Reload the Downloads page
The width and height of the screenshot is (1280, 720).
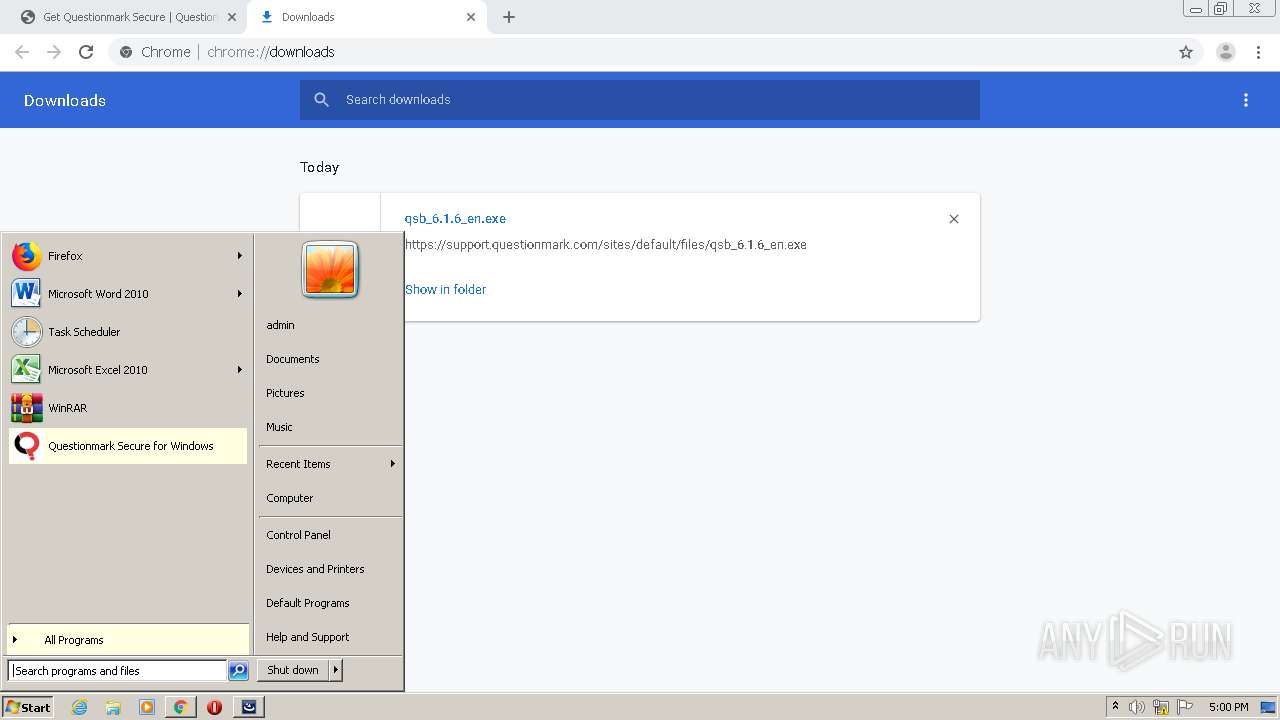click(86, 52)
